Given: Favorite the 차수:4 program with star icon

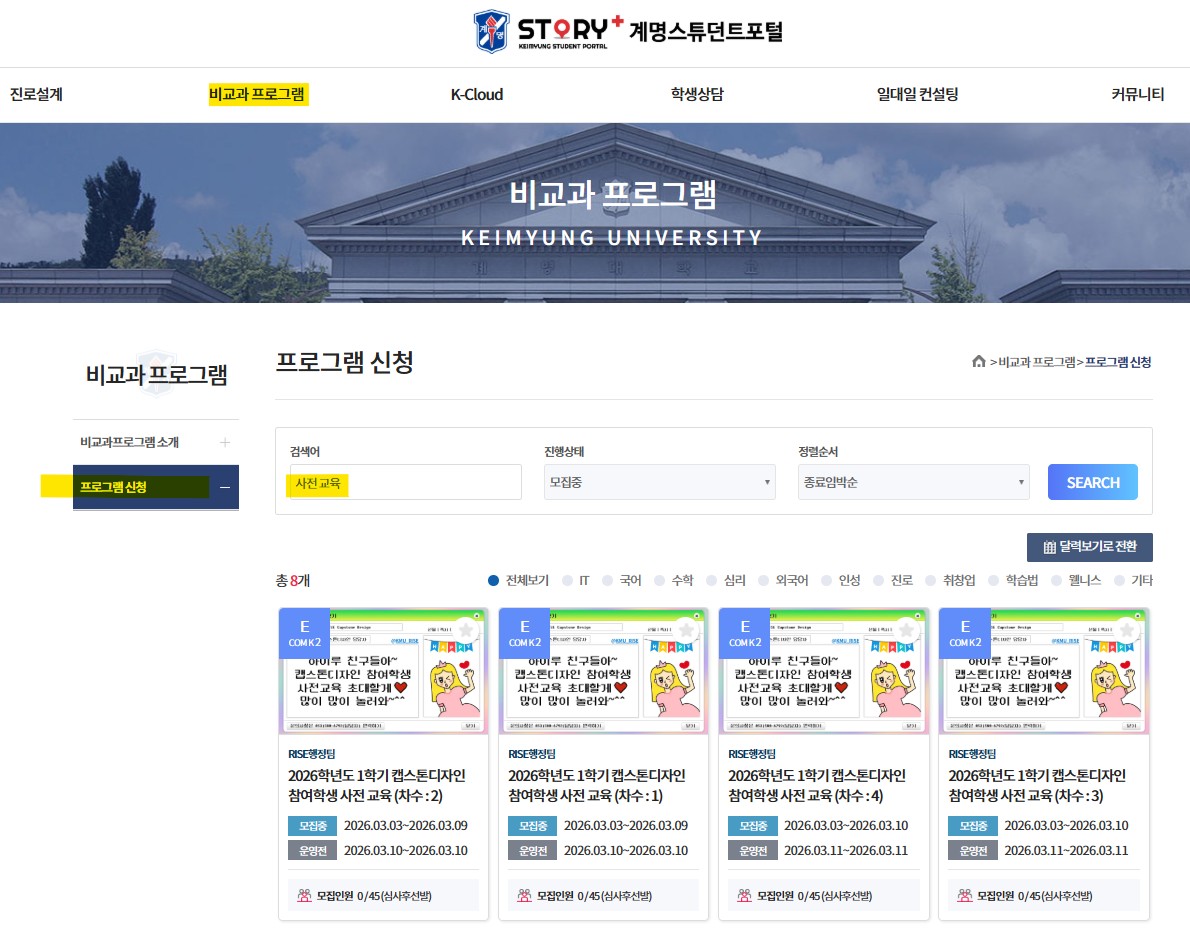Looking at the screenshot, I should [x=906, y=630].
